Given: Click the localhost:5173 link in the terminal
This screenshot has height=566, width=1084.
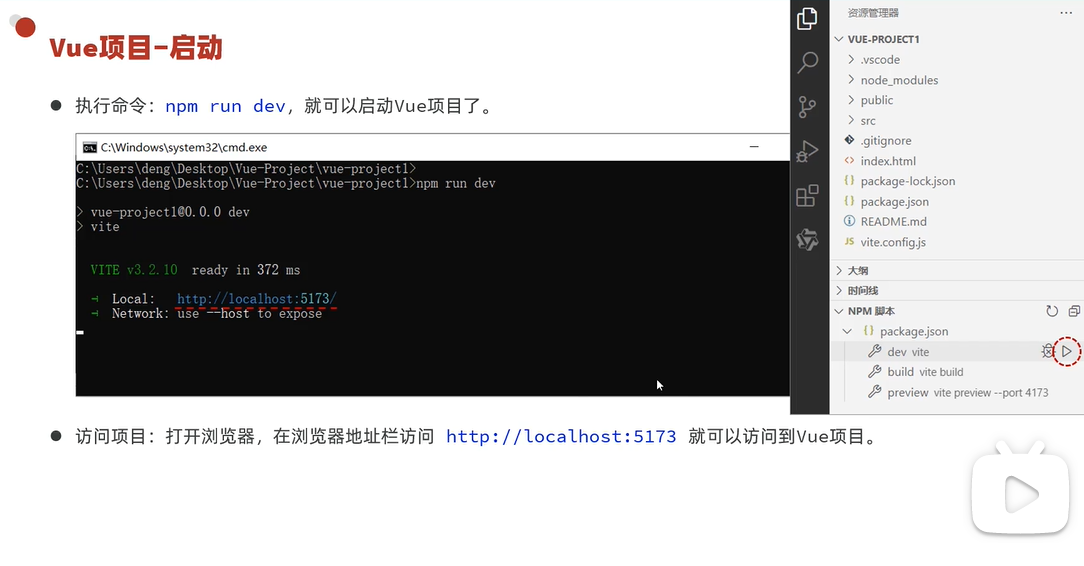Looking at the screenshot, I should [256, 299].
